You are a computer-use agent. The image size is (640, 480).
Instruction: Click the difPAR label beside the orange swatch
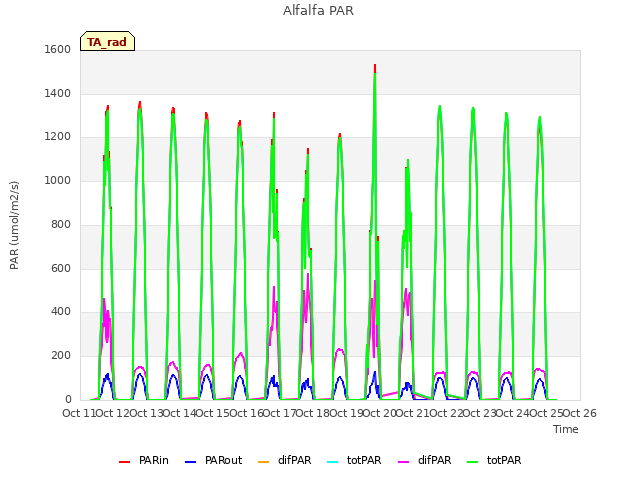(x=294, y=460)
